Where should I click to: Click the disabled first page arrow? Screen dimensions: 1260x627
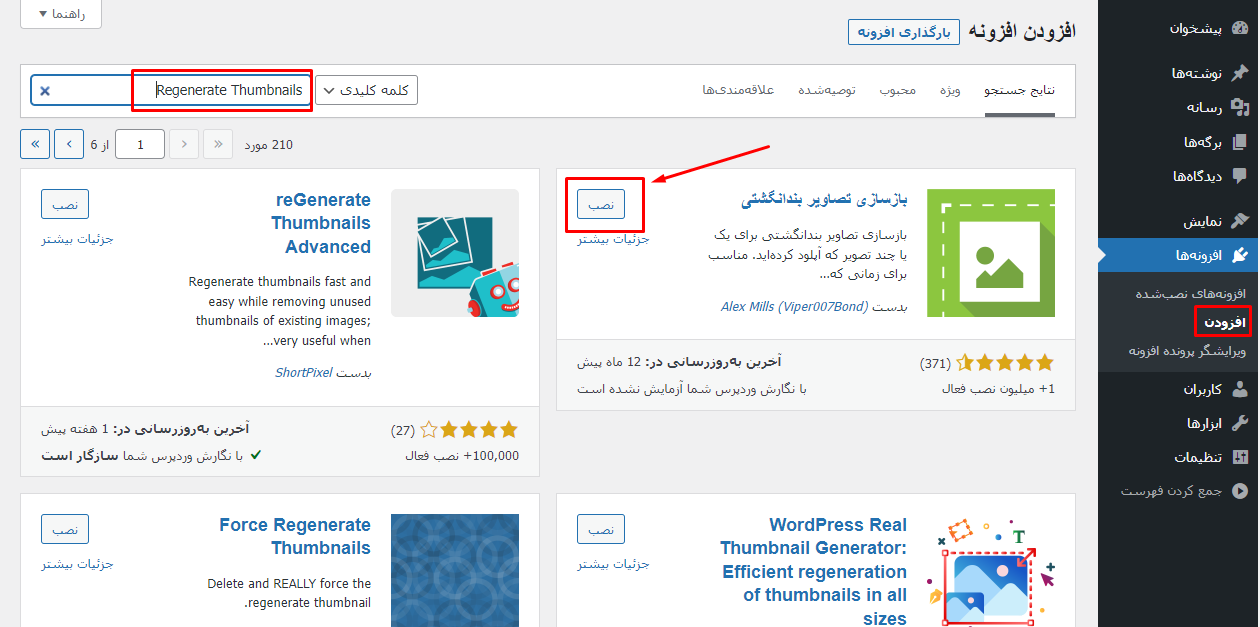(x=218, y=144)
